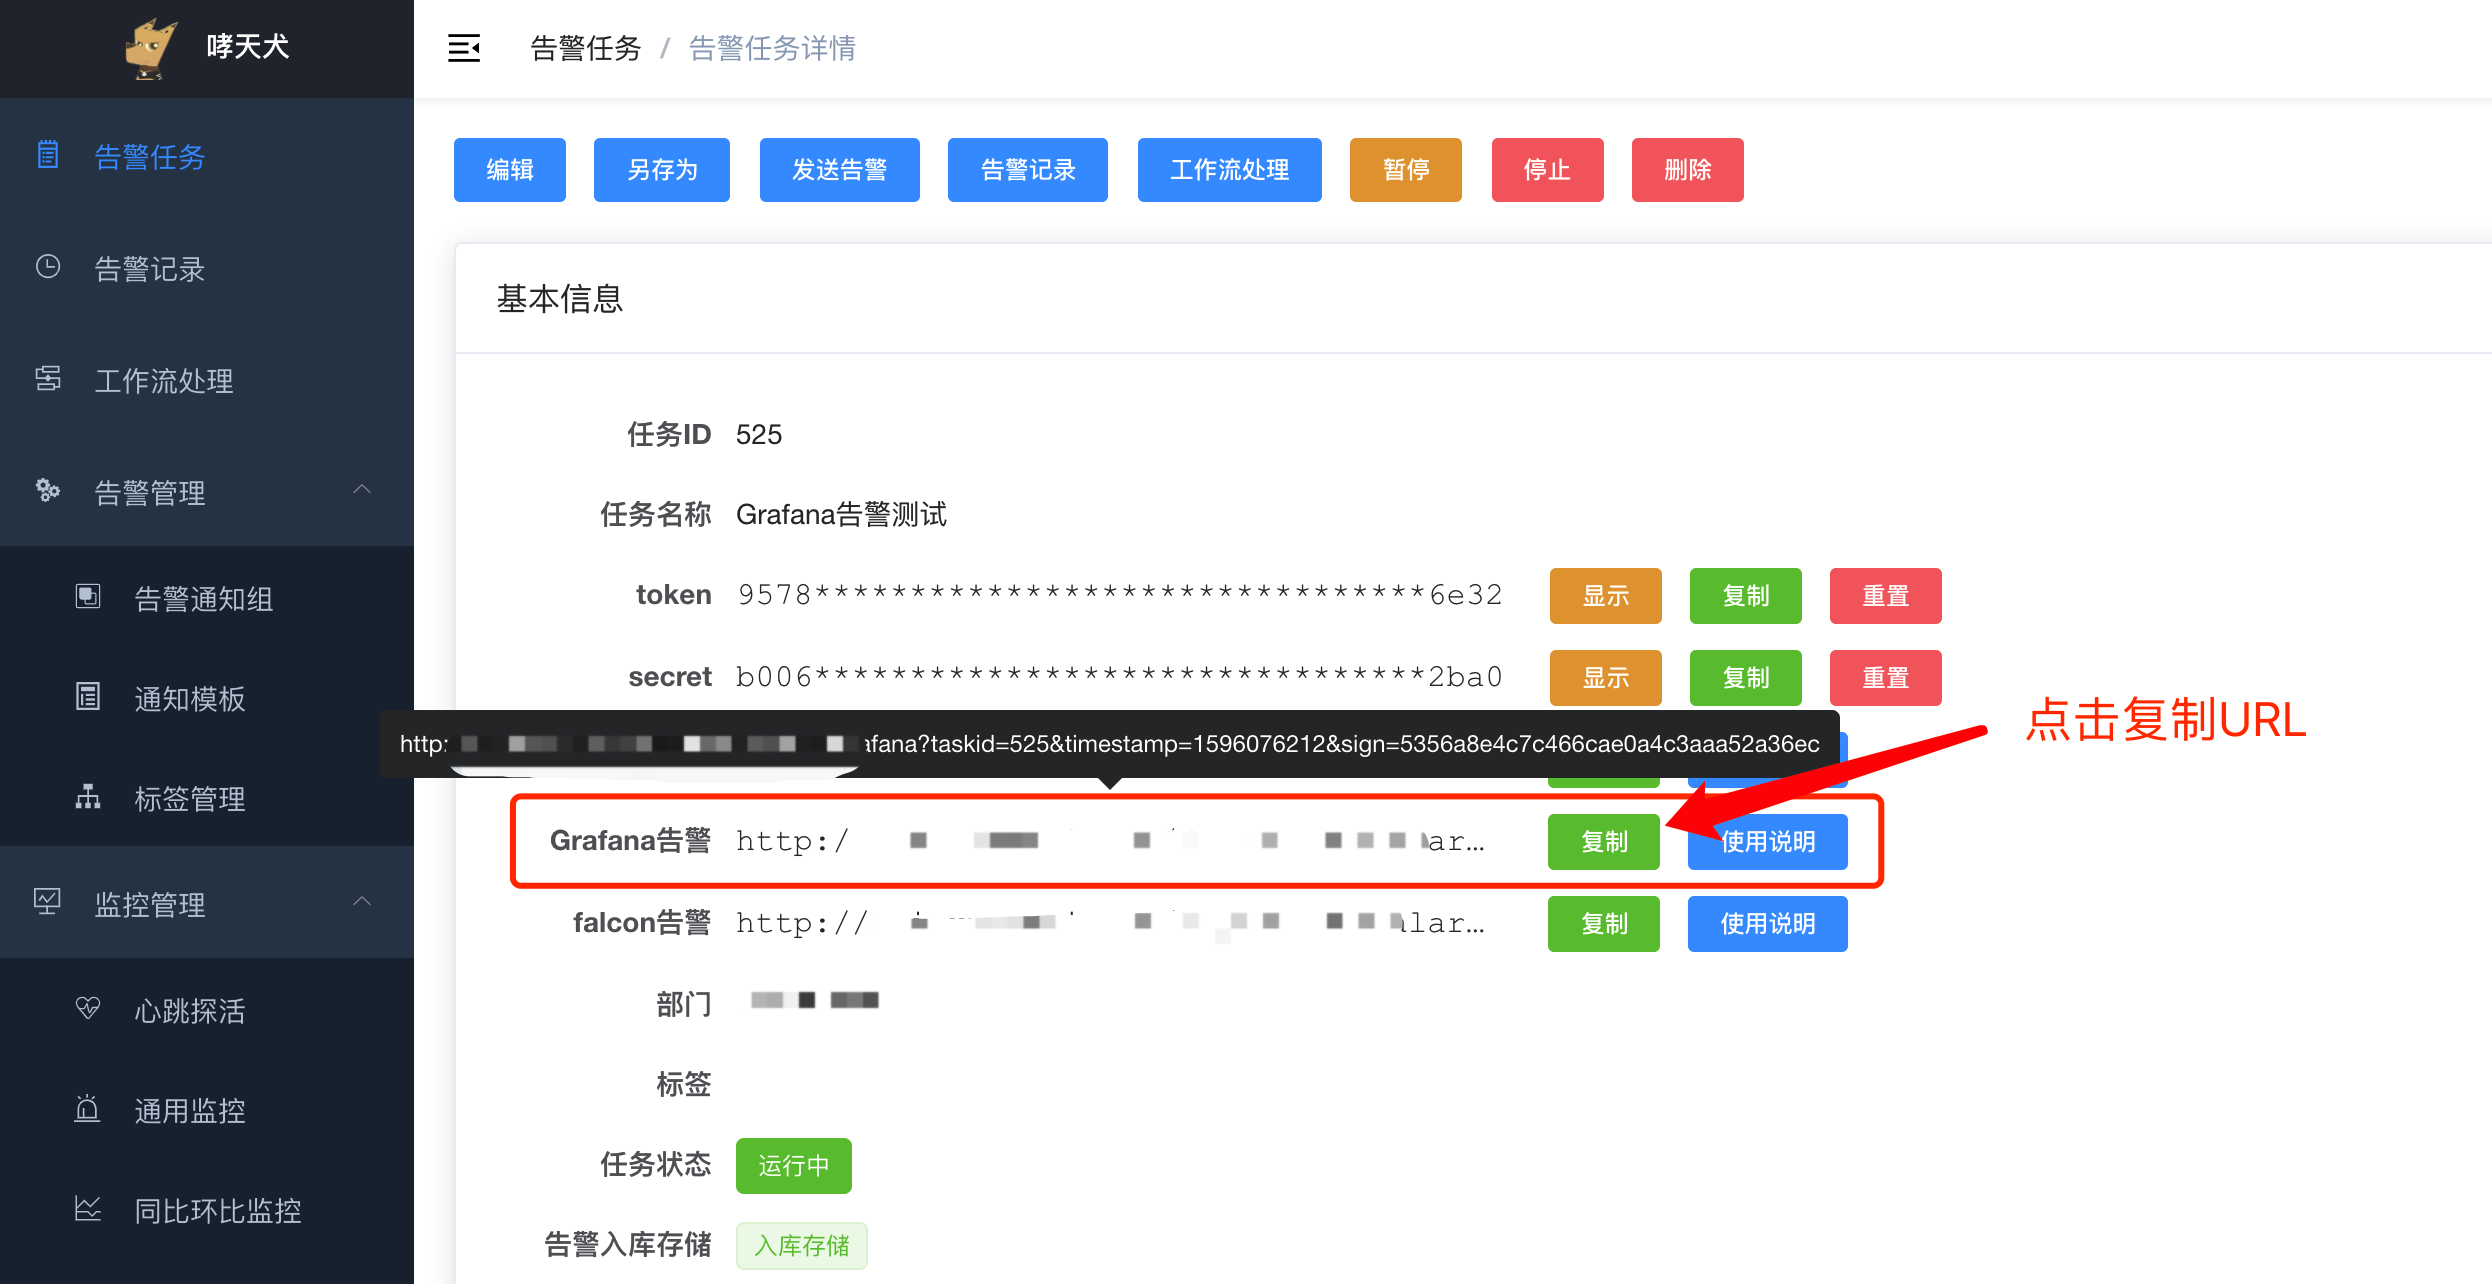Screen dimensions: 2492x1284
Task: Delete the task with 删除 button
Action: pyautogui.click(x=1688, y=170)
